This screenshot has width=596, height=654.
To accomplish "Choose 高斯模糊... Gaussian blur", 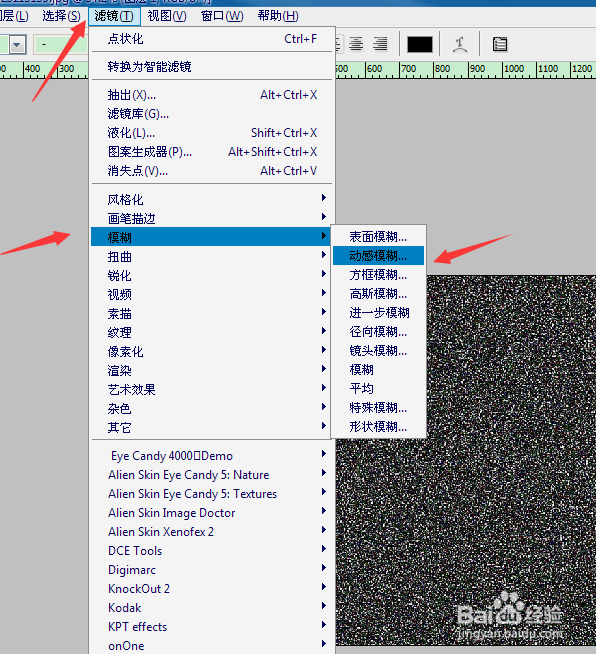I will [378, 294].
